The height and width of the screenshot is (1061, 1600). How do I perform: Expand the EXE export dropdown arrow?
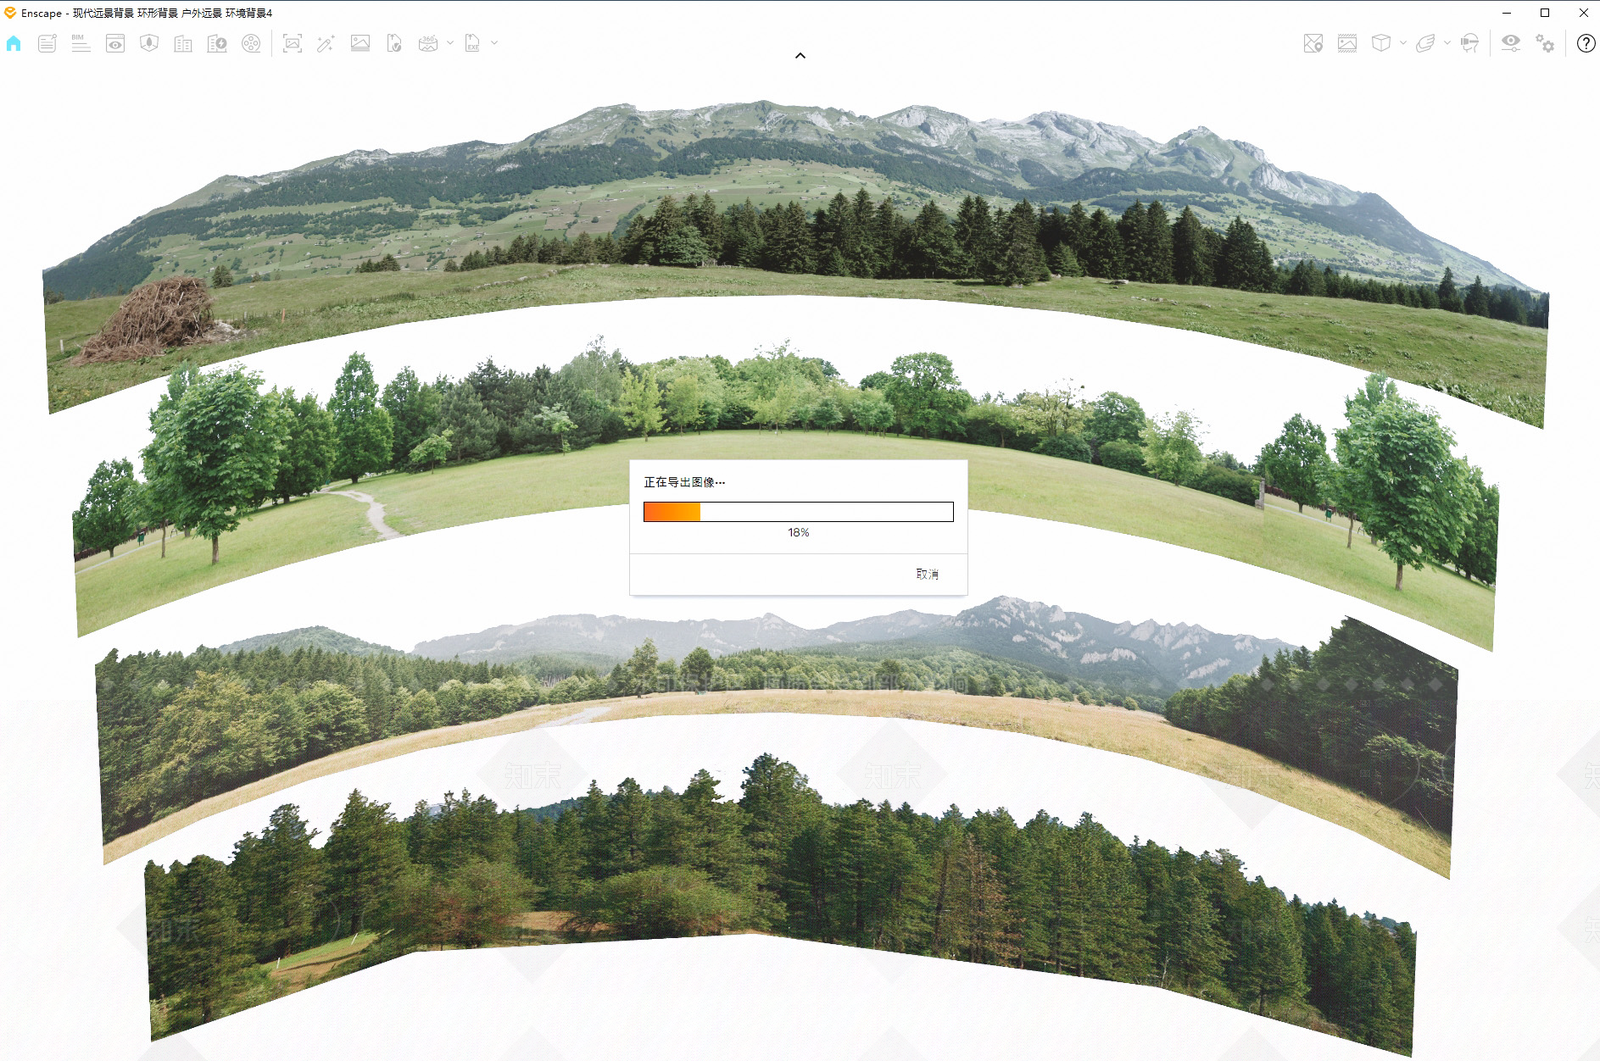[x=494, y=43]
